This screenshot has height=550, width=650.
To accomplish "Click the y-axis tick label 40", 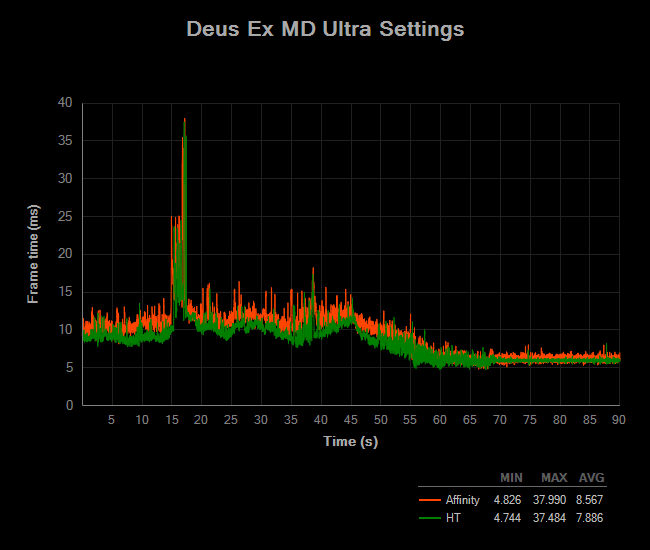I will coord(65,103).
